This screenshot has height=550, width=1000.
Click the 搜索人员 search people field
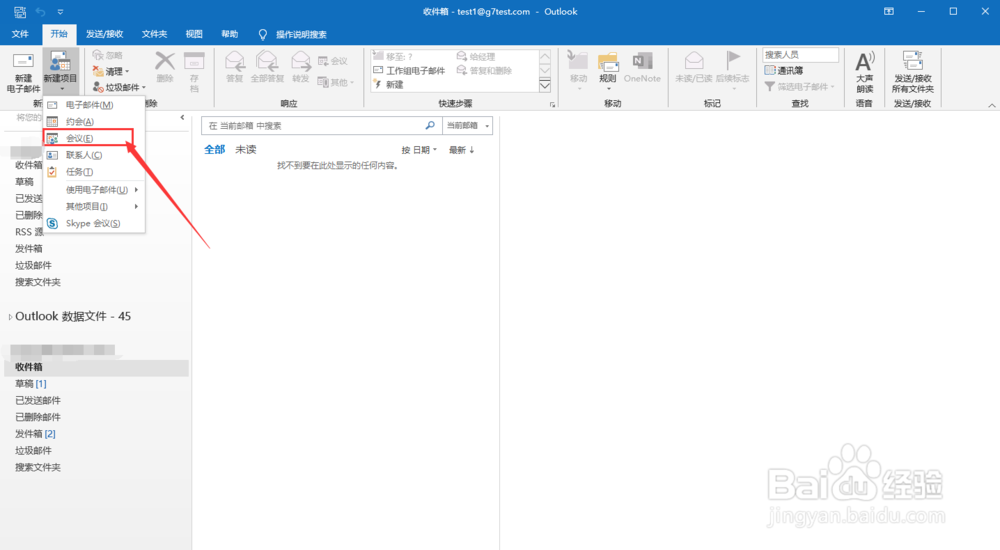tap(800, 55)
